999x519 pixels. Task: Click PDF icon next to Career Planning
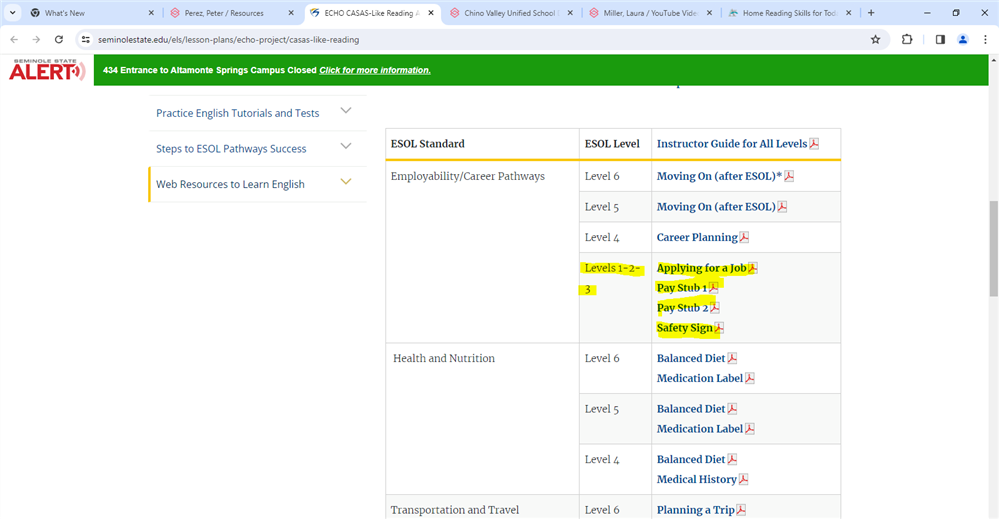click(744, 237)
